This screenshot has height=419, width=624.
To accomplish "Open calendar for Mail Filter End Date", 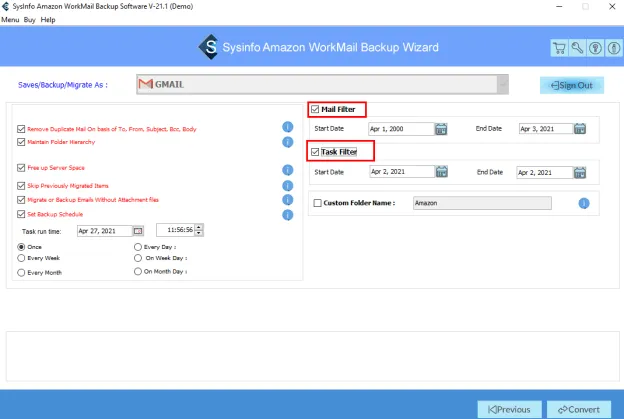I will tap(578, 128).
